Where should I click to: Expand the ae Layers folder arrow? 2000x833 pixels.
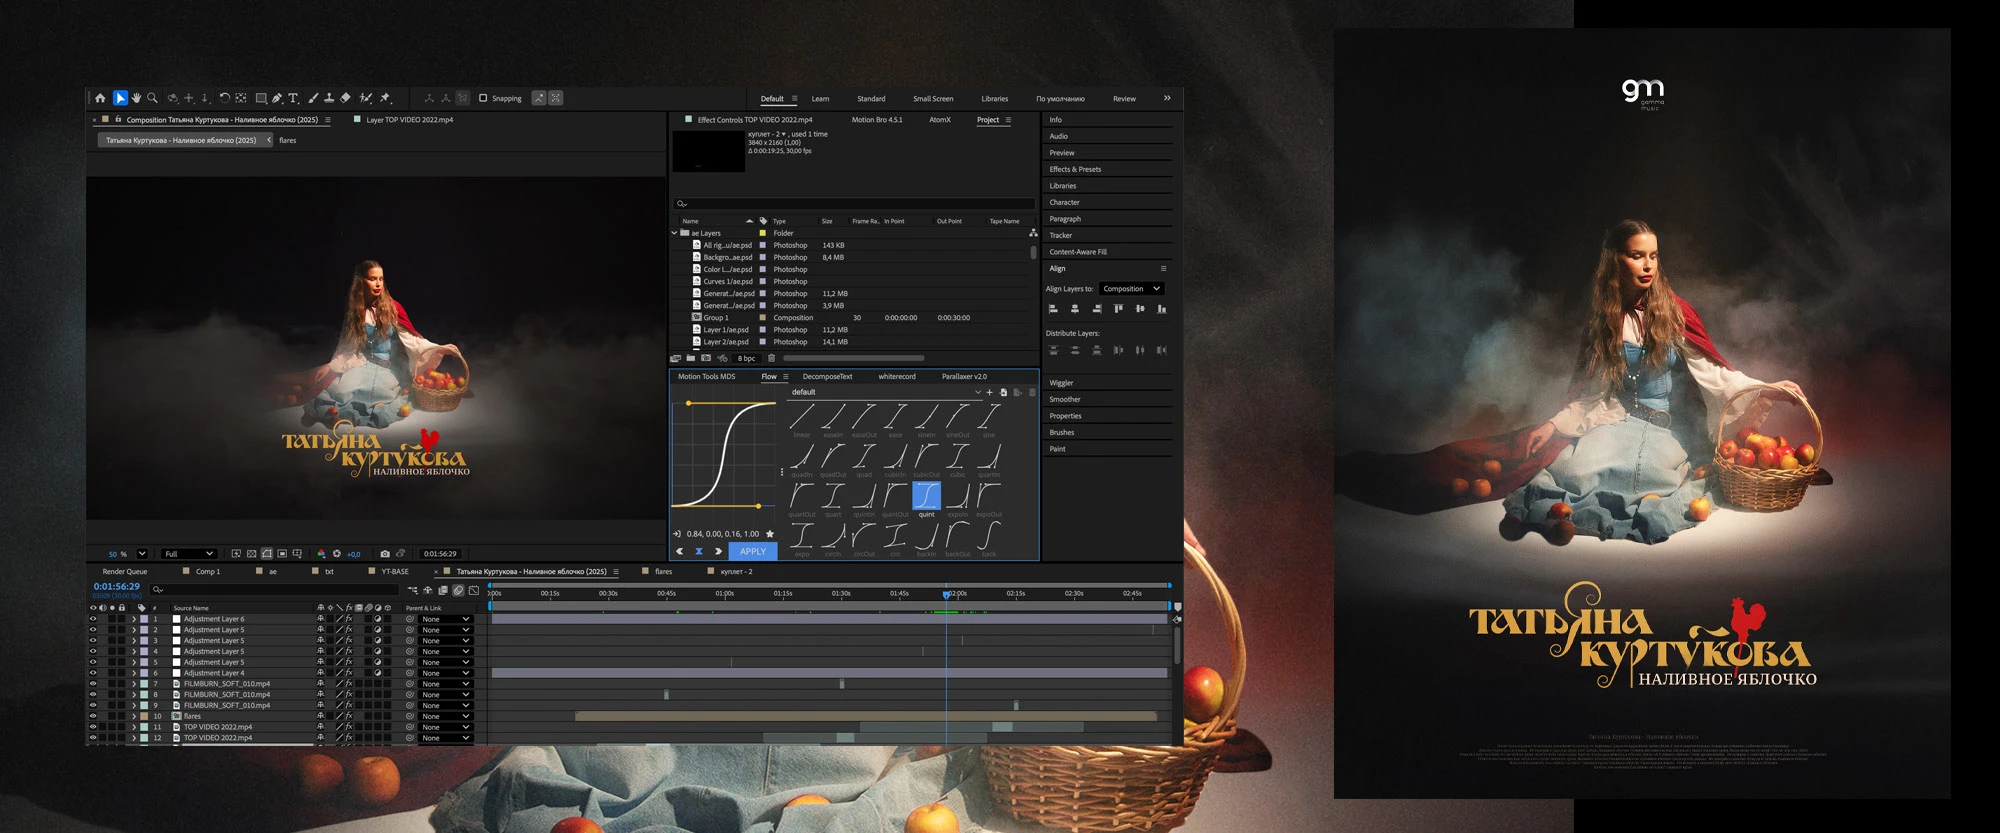coord(675,233)
